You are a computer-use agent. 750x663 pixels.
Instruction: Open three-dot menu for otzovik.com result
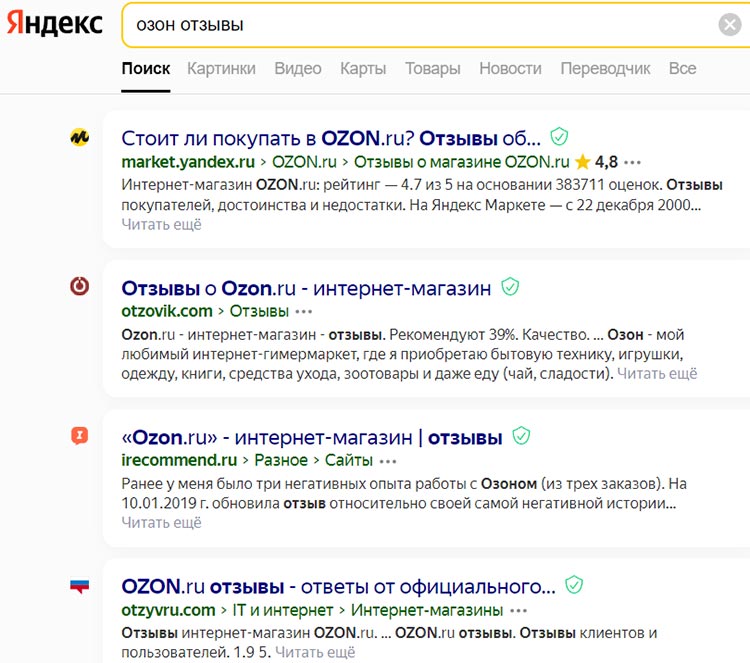pyautogui.click(x=304, y=311)
